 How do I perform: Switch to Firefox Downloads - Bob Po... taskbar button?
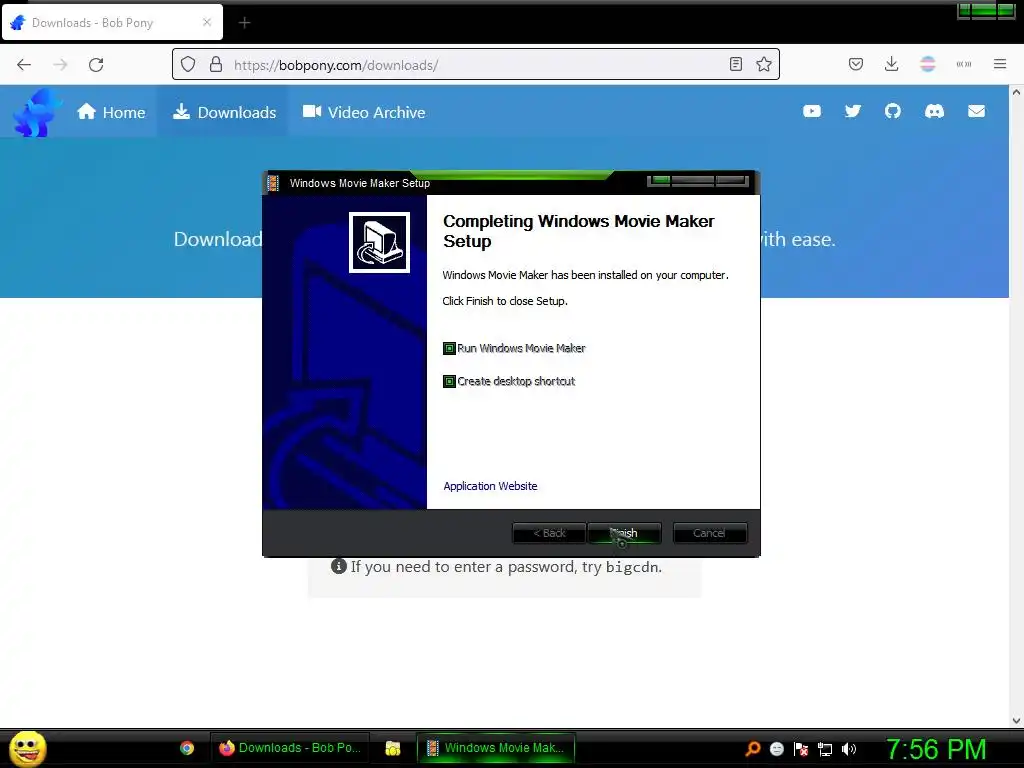[x=289, y=748]
